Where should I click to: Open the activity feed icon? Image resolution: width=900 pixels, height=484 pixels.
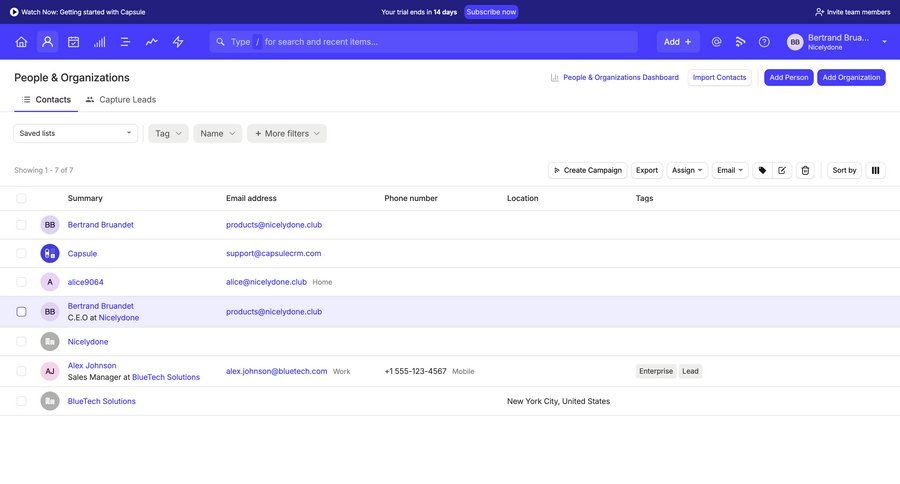740,42
